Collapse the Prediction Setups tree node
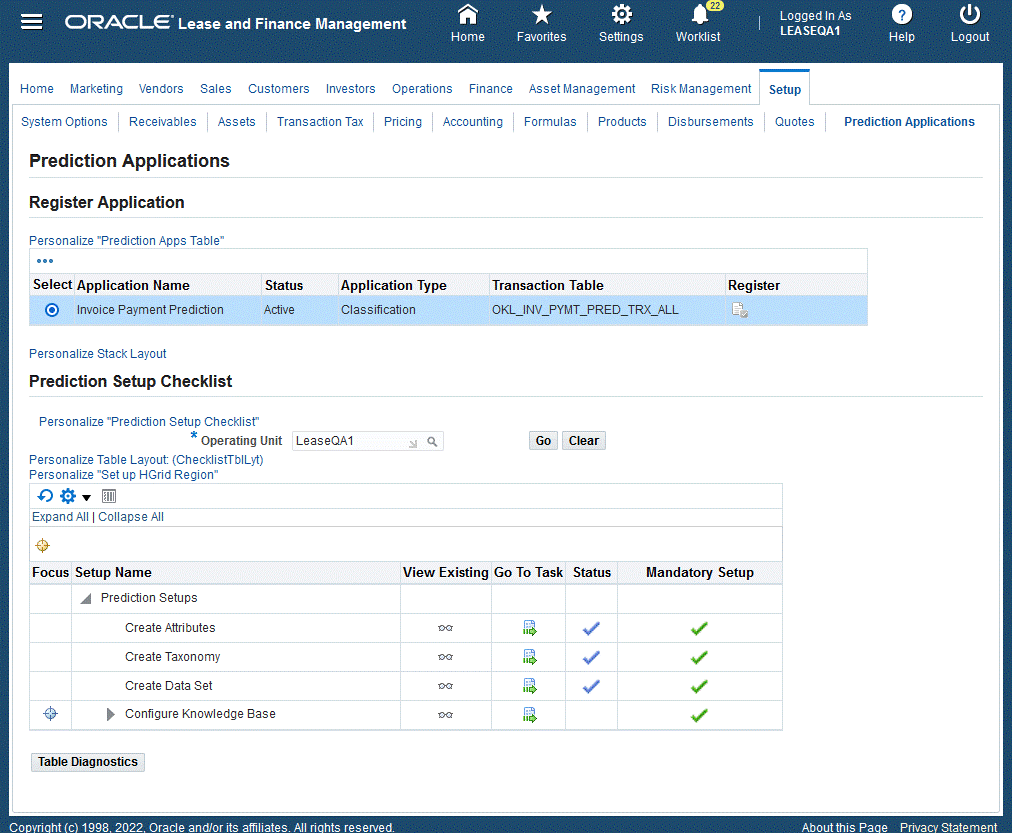1012x833 pixels. pos(86,599)
